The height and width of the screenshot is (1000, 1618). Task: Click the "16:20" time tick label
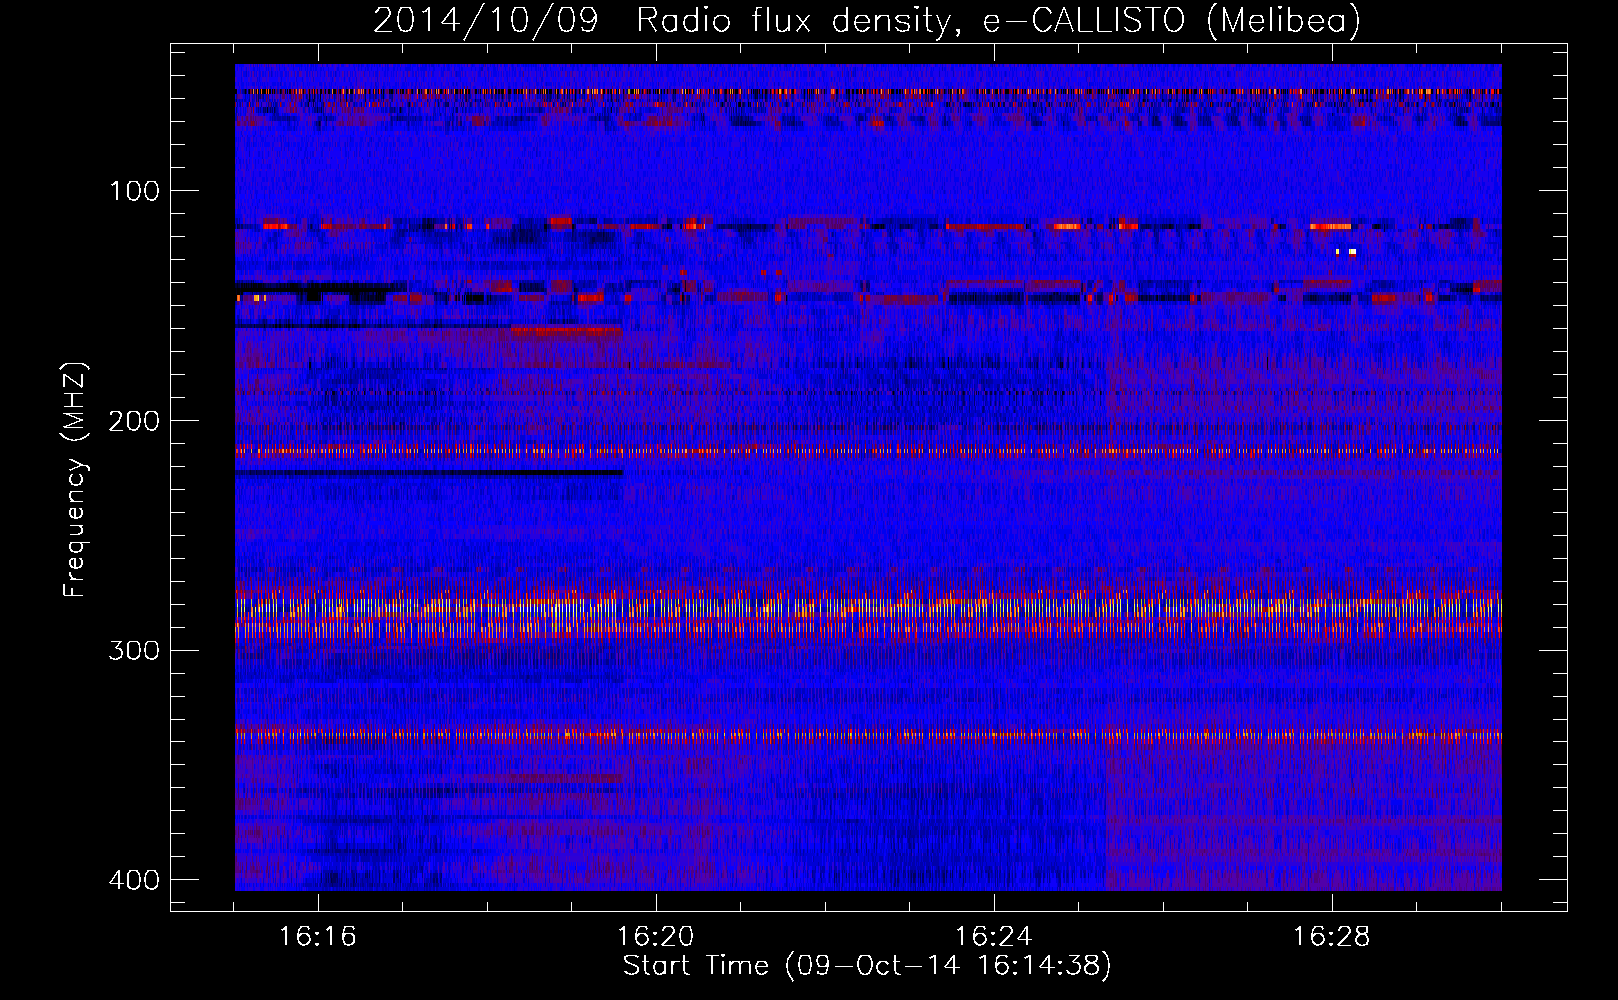[656, 937]
